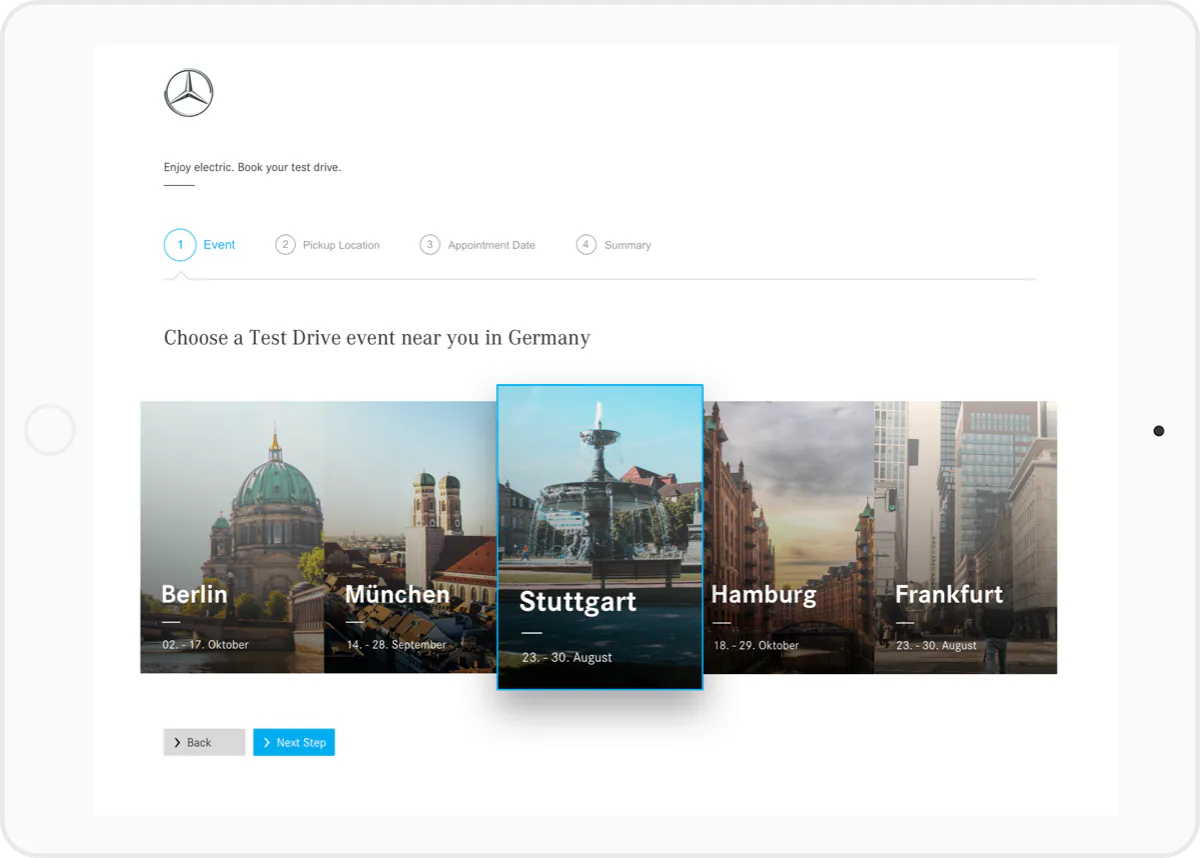1200x858 pixels.
Task: Click the 'Enjoy electric. Book your test drive.' tagline
Action: [x=252, y=167]
